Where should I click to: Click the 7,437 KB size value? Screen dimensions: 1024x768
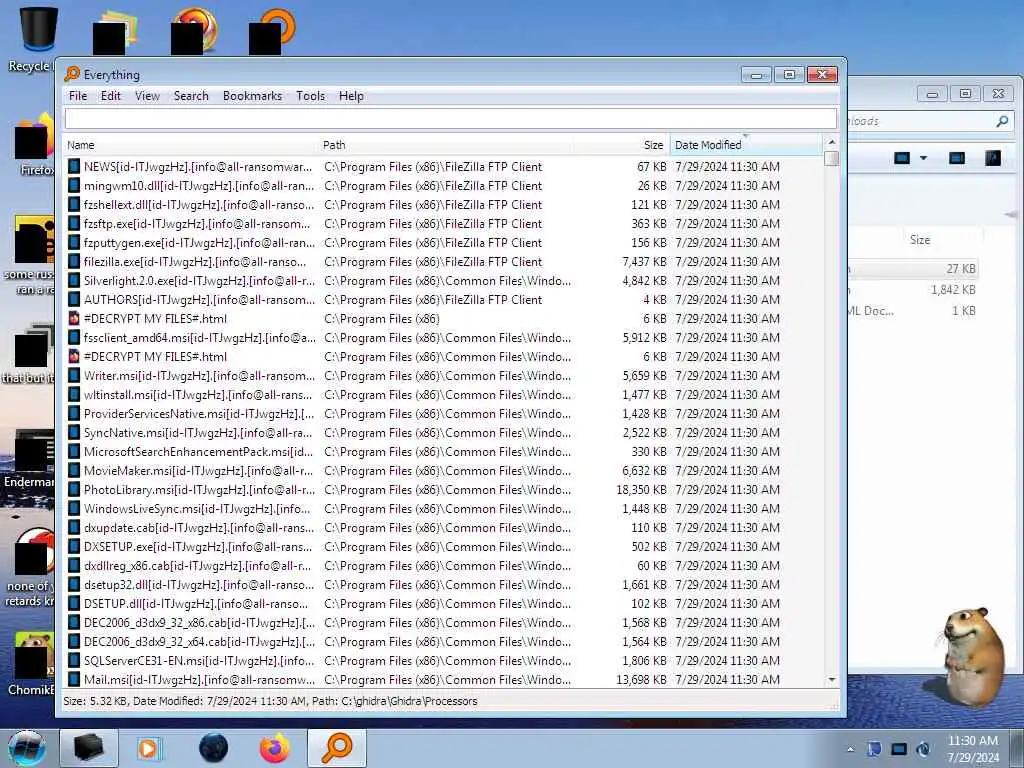(x=645, y=261)
